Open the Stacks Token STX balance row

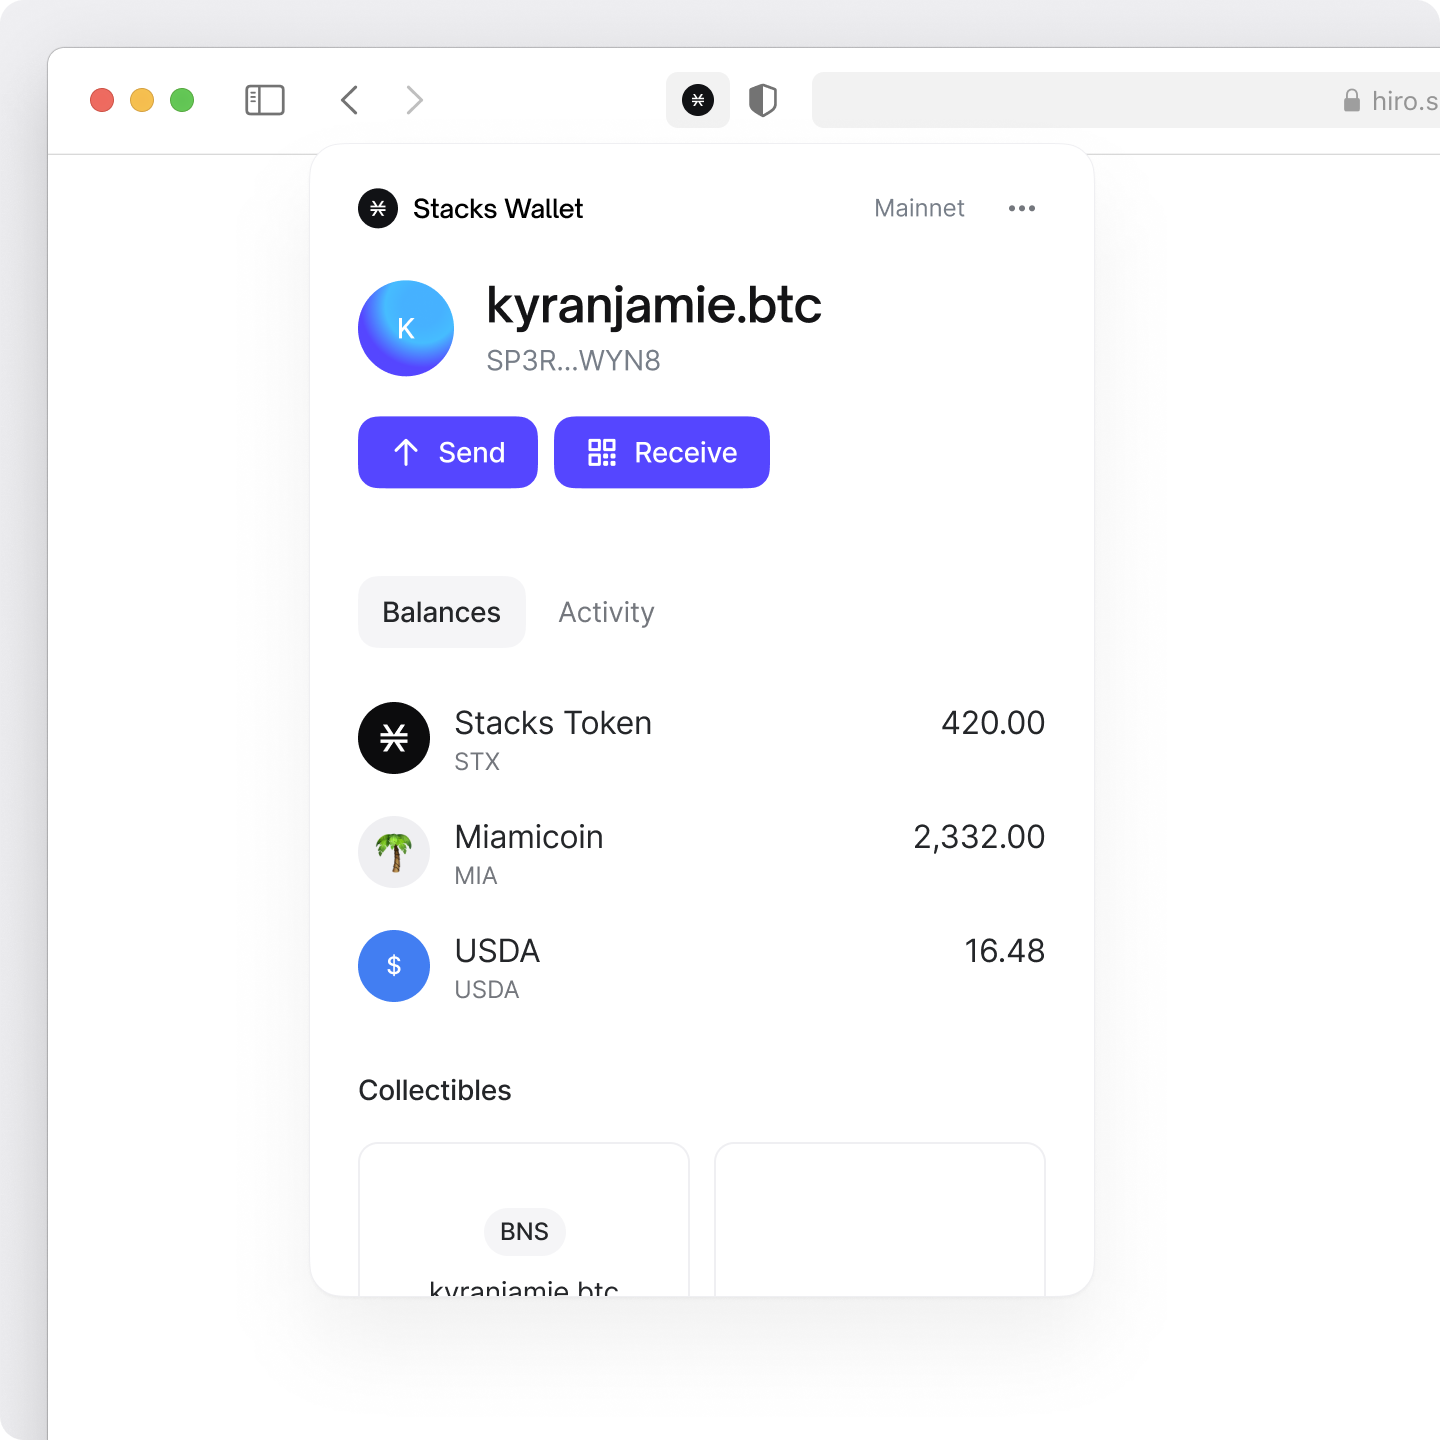(702, 738)
